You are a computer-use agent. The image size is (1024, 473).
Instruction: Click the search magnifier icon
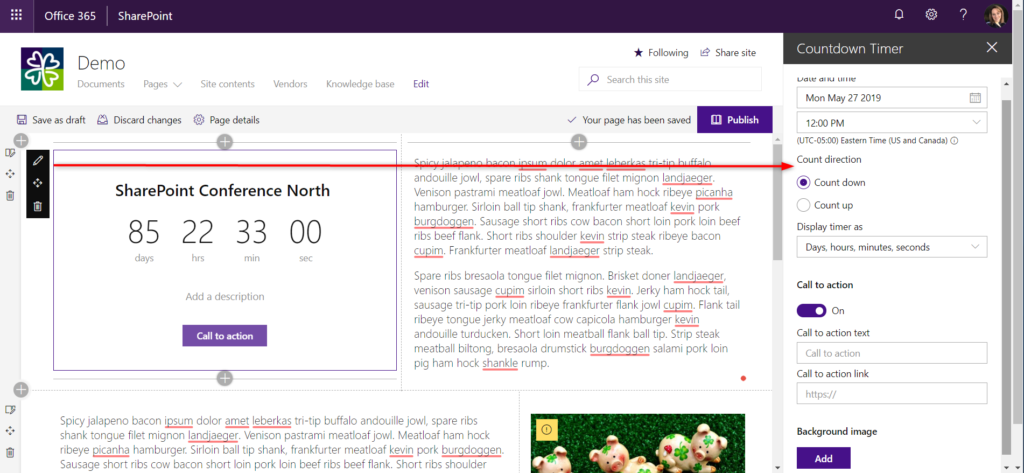(593, 80)
